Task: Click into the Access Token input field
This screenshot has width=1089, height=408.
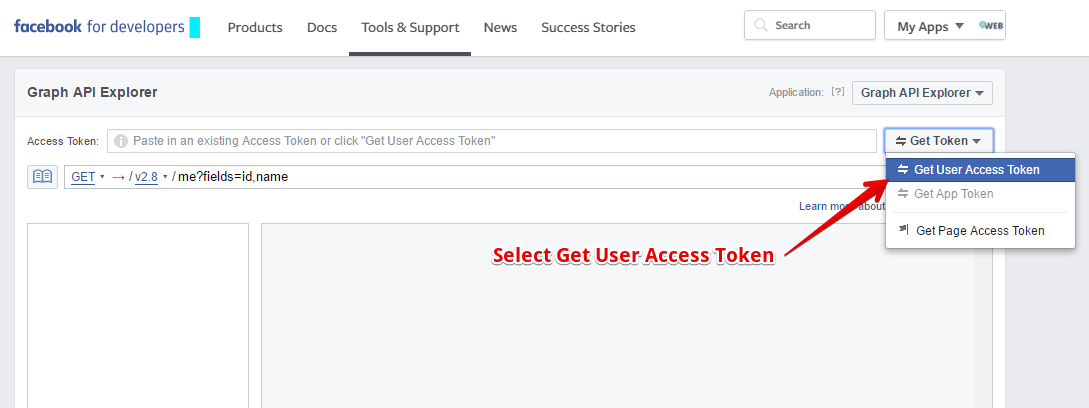Action: click(492, 141)
